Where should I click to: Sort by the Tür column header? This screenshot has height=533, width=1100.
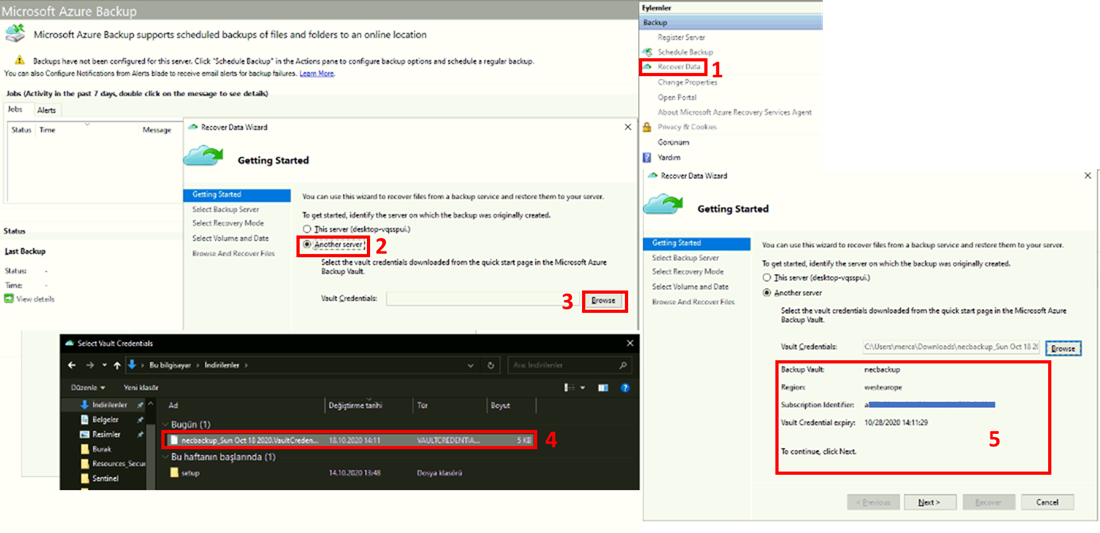coord(424,406)
